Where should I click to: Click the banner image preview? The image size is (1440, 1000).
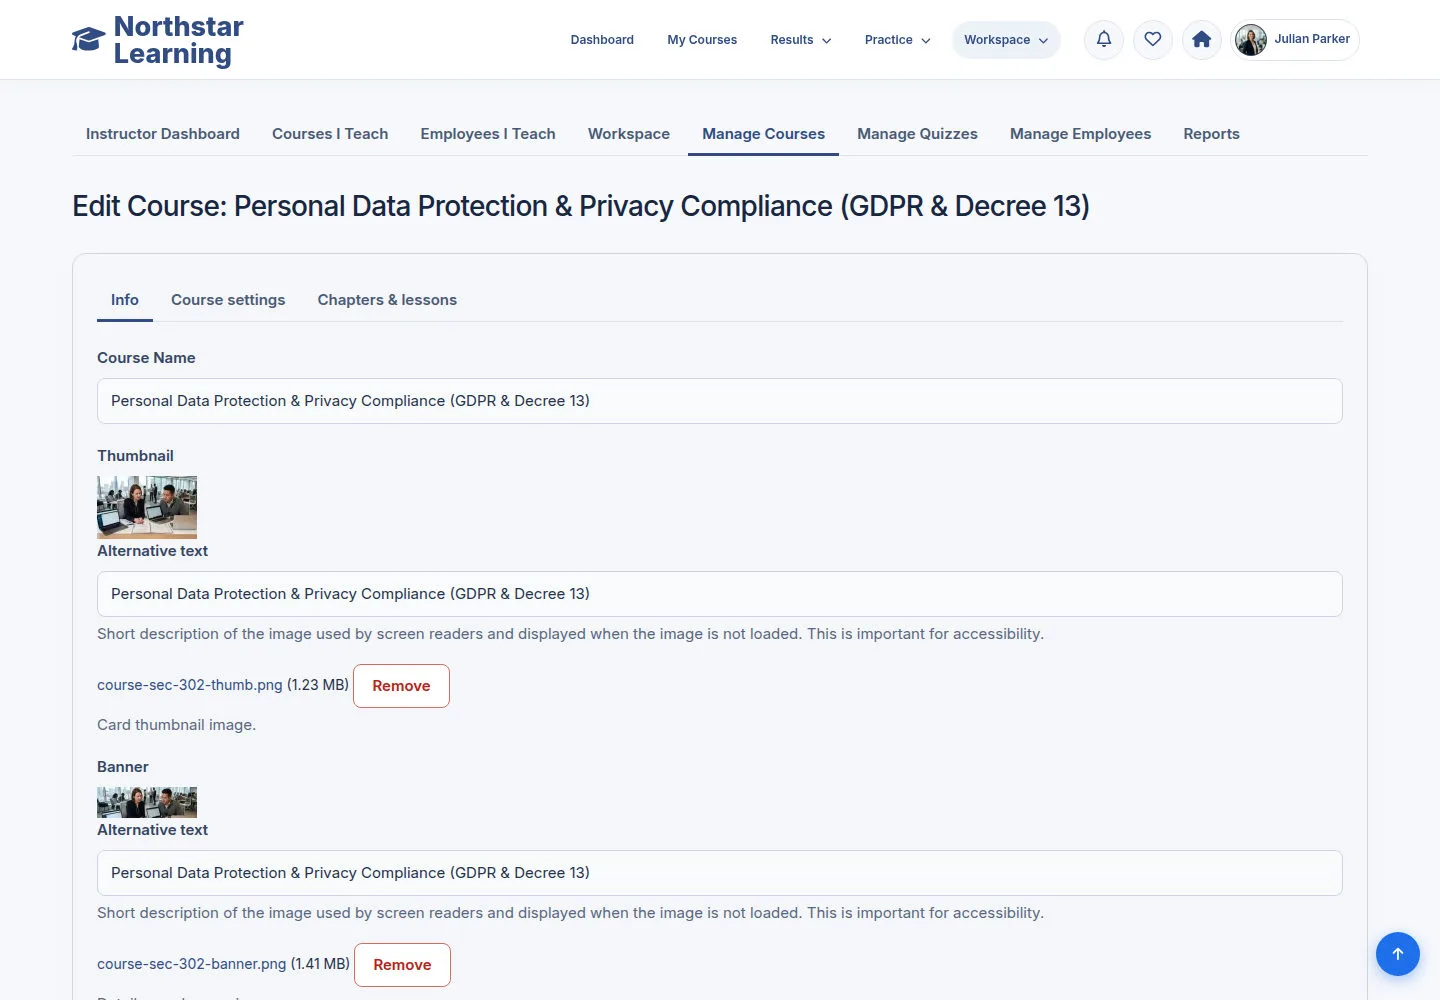point(147,802)
